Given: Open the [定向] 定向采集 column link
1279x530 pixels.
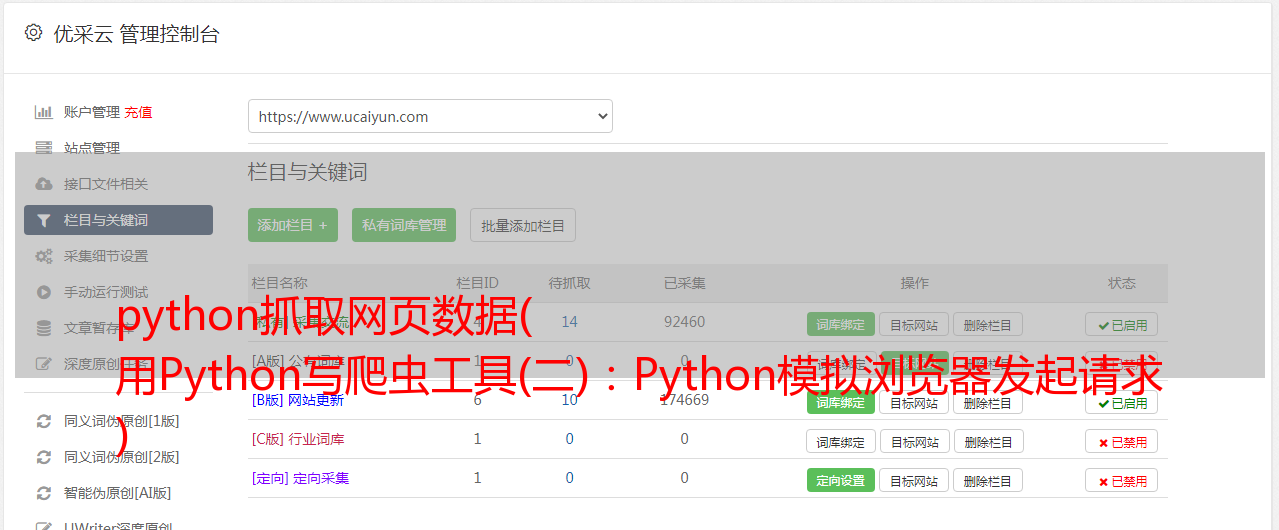Looking at the screenshot, I should tap(301, 478).
